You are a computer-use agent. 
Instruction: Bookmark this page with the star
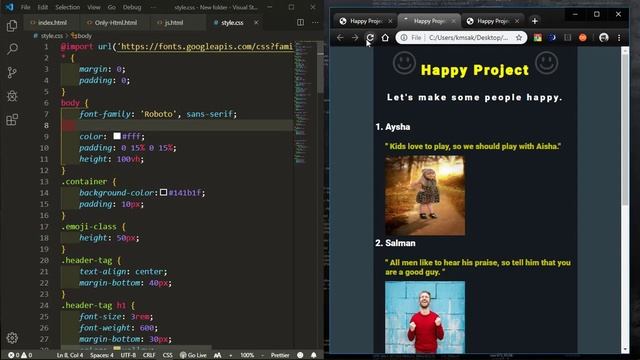519,38
